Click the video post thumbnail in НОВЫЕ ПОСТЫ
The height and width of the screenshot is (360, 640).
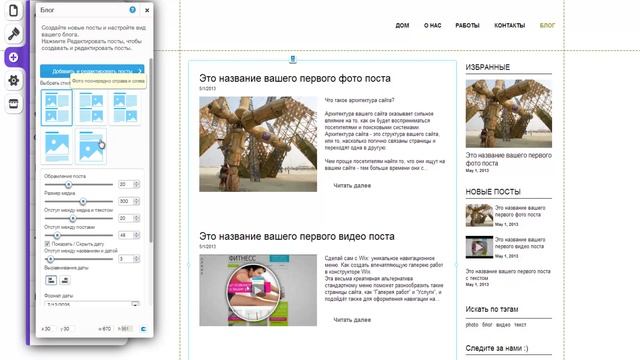click(479, 247)
